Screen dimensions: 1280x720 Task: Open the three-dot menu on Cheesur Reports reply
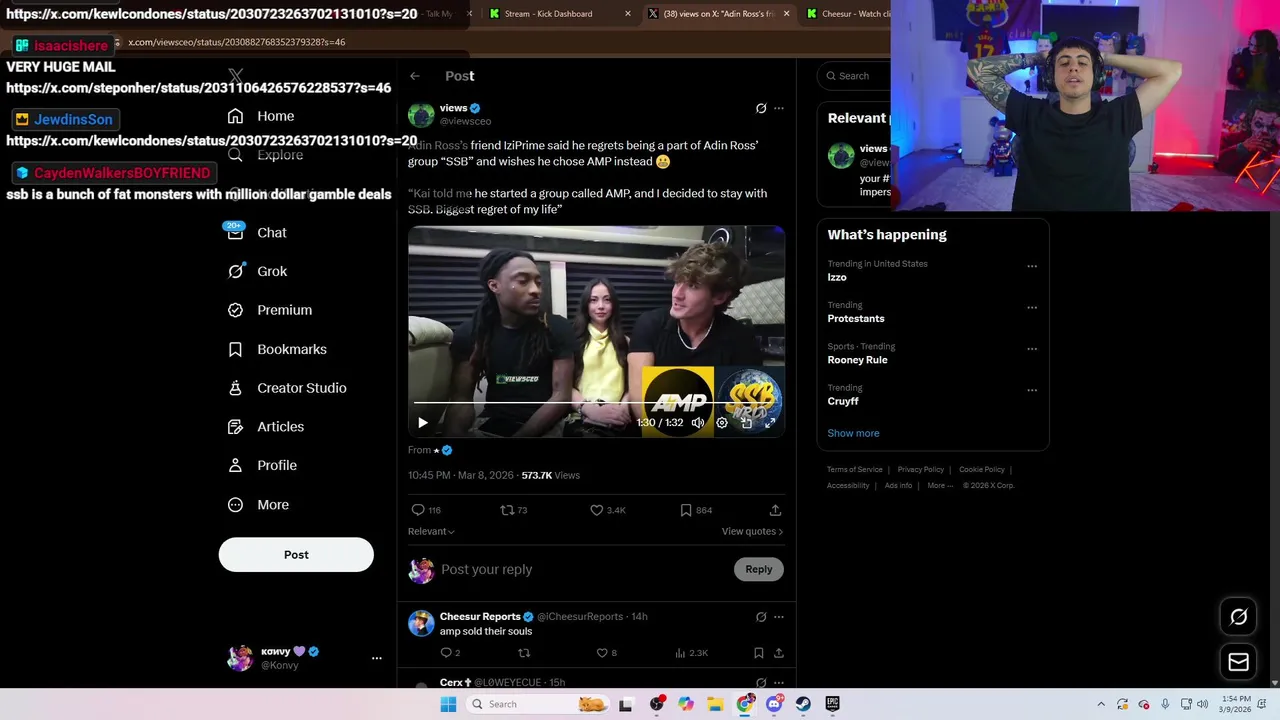tap(779, 617)
